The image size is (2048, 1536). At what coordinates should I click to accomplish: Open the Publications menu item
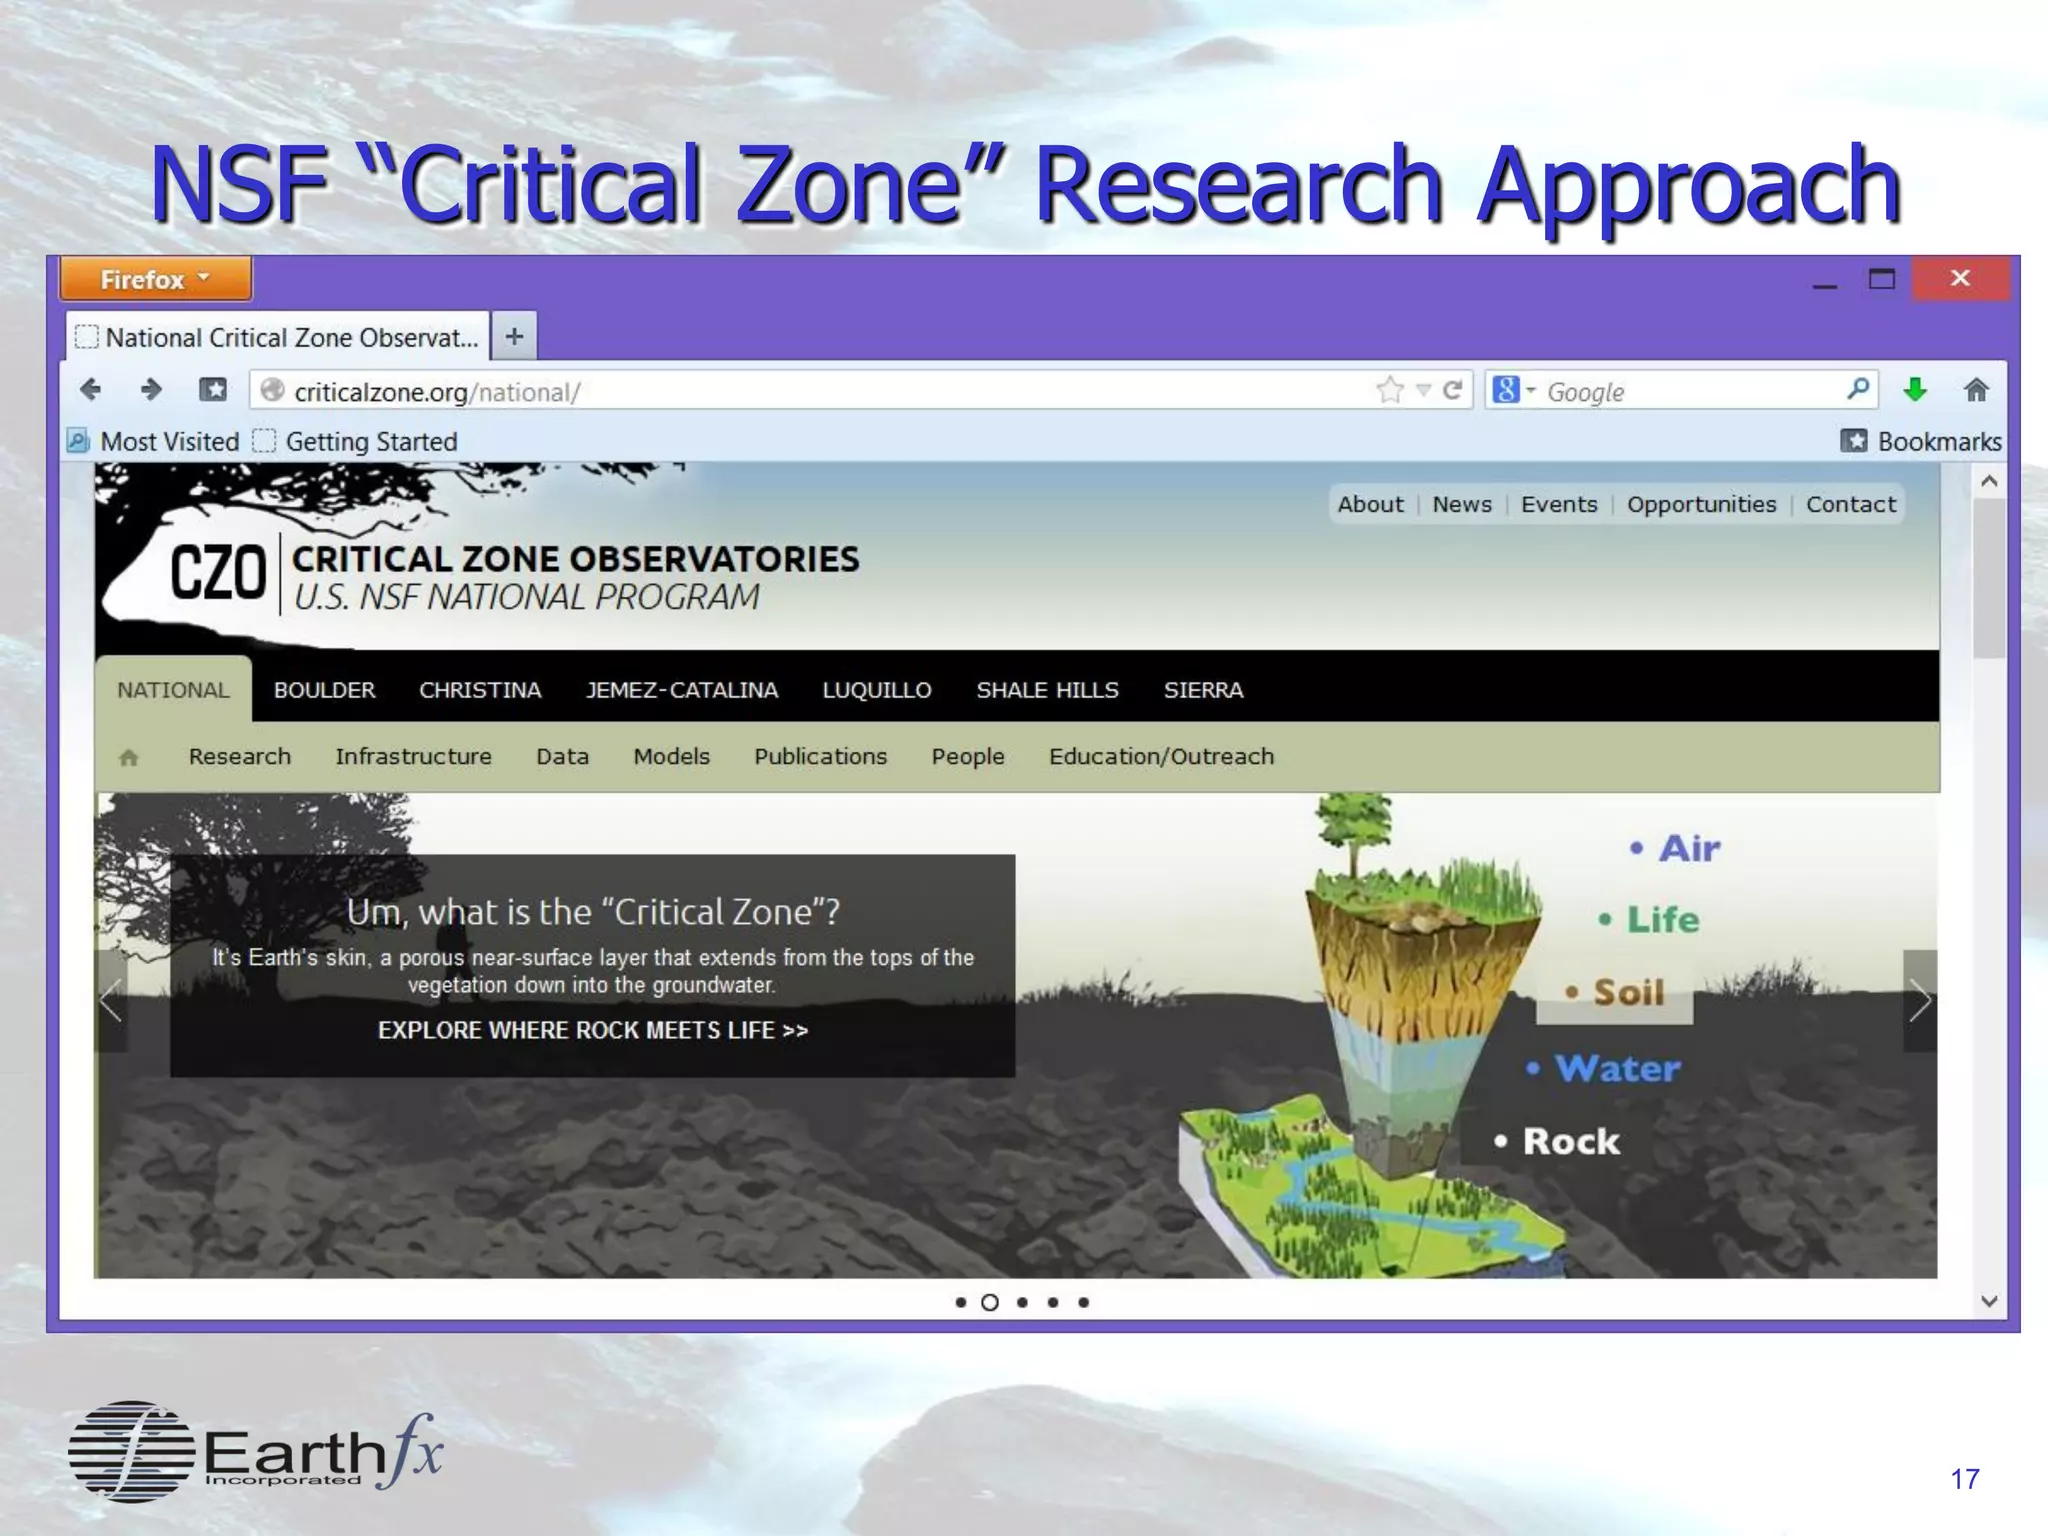click(820, 756)
